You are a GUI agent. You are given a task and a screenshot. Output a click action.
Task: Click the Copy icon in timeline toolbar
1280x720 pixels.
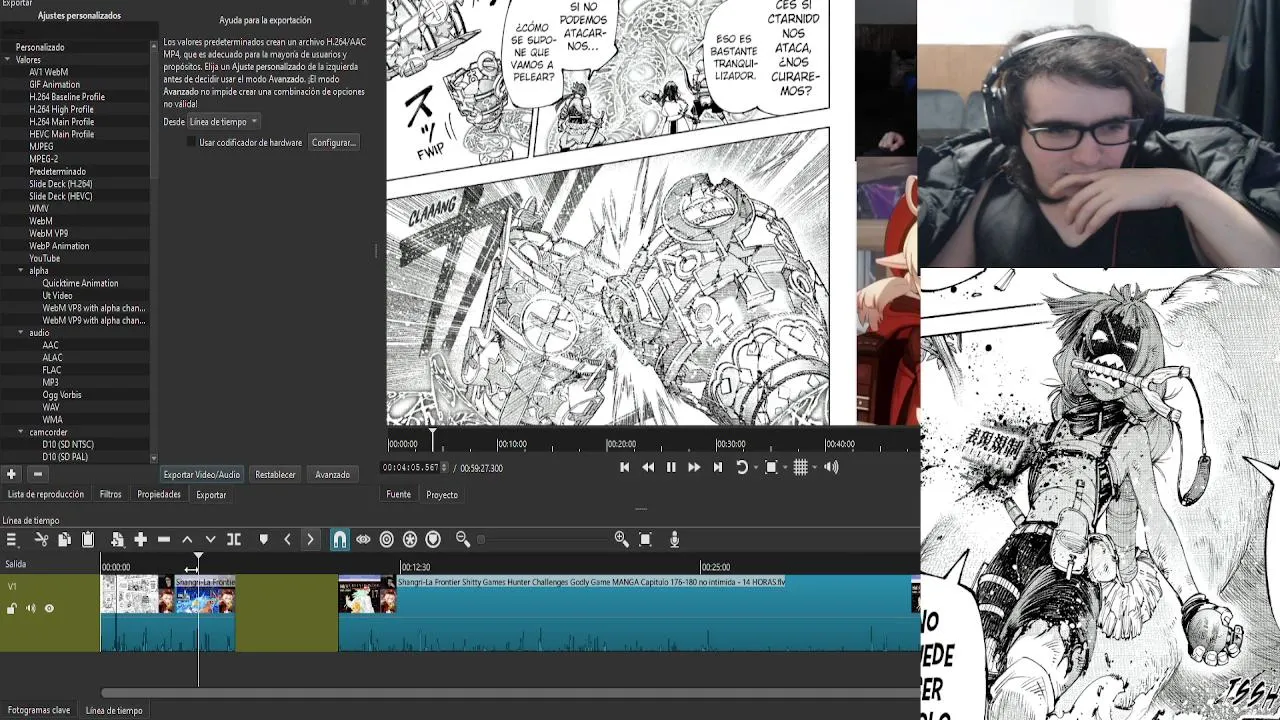click(64, 539)
